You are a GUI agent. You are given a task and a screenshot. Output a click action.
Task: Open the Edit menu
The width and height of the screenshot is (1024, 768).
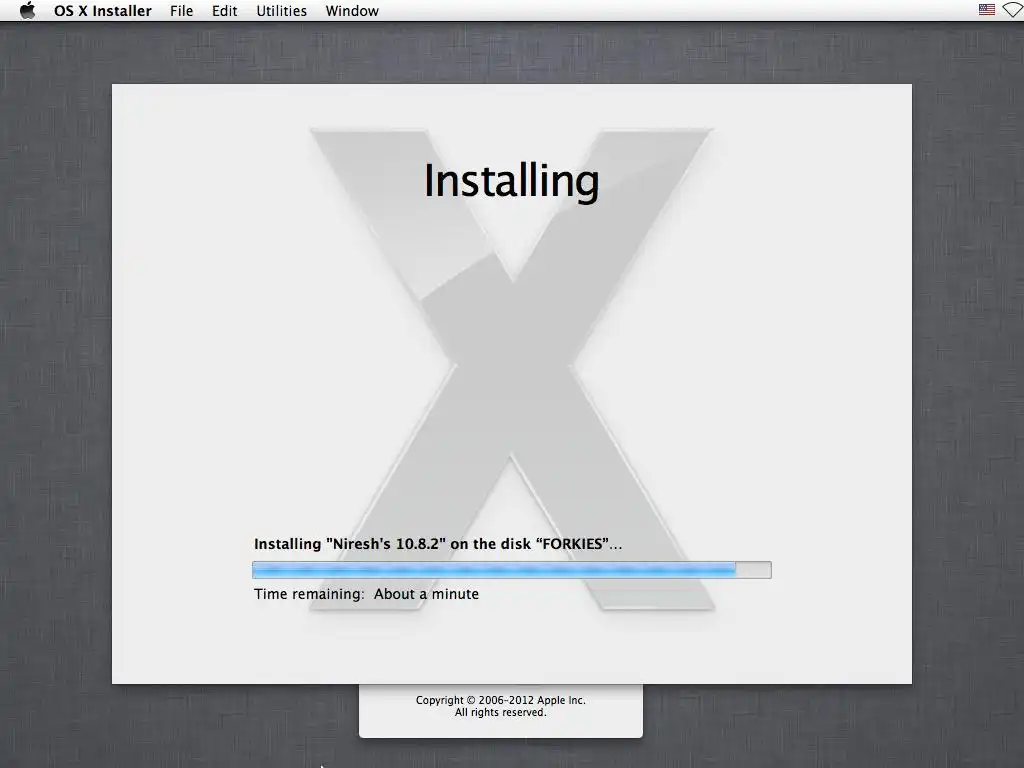coord(225,11)
